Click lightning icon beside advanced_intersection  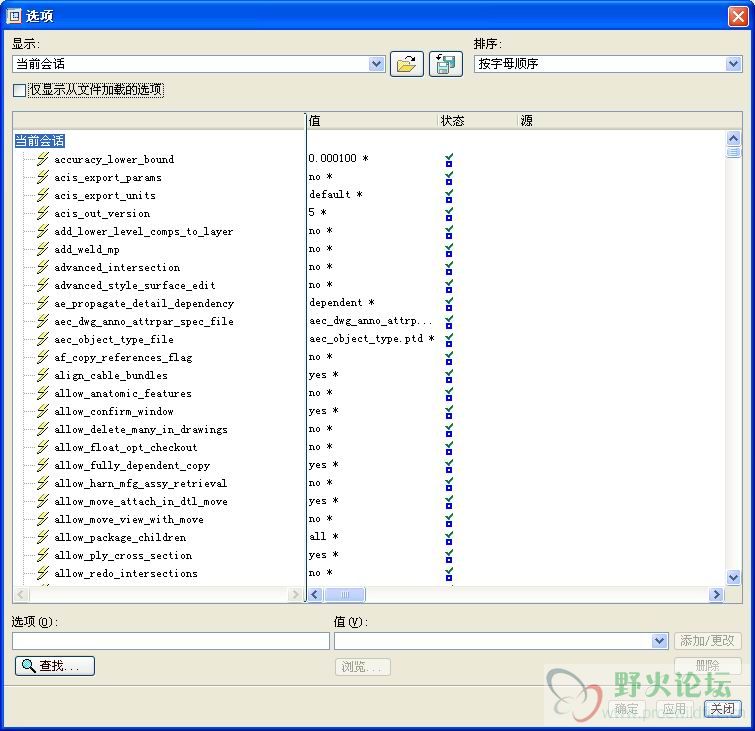43,266
